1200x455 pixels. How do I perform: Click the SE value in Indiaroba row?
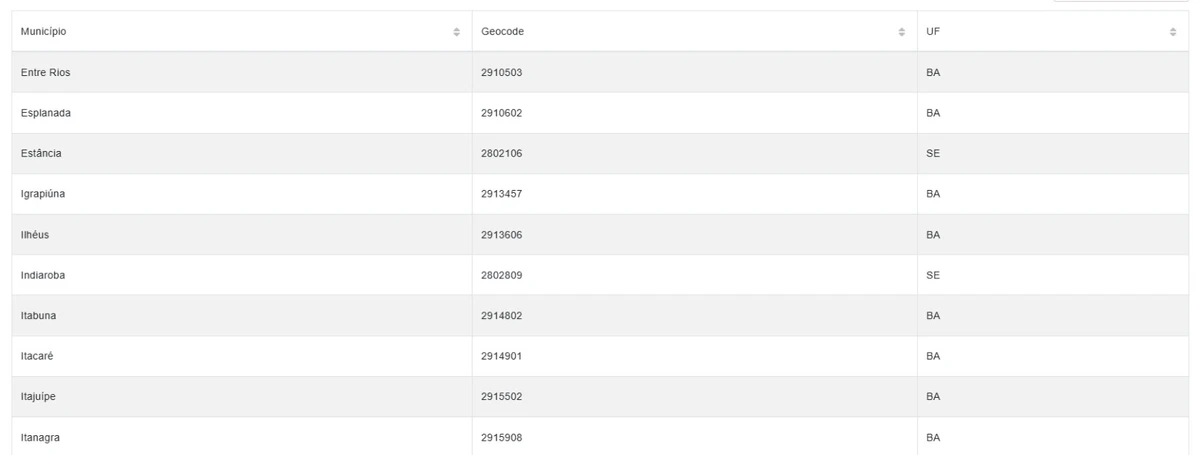click(933, 275)
